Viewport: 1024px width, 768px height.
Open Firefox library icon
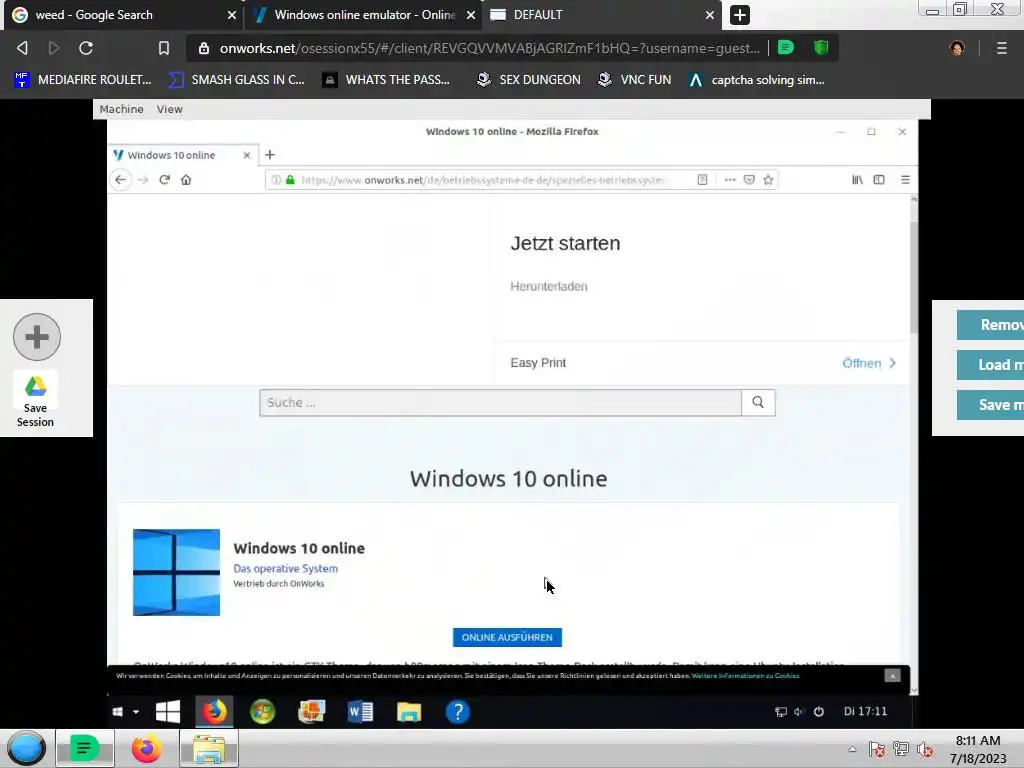point(857,180)
